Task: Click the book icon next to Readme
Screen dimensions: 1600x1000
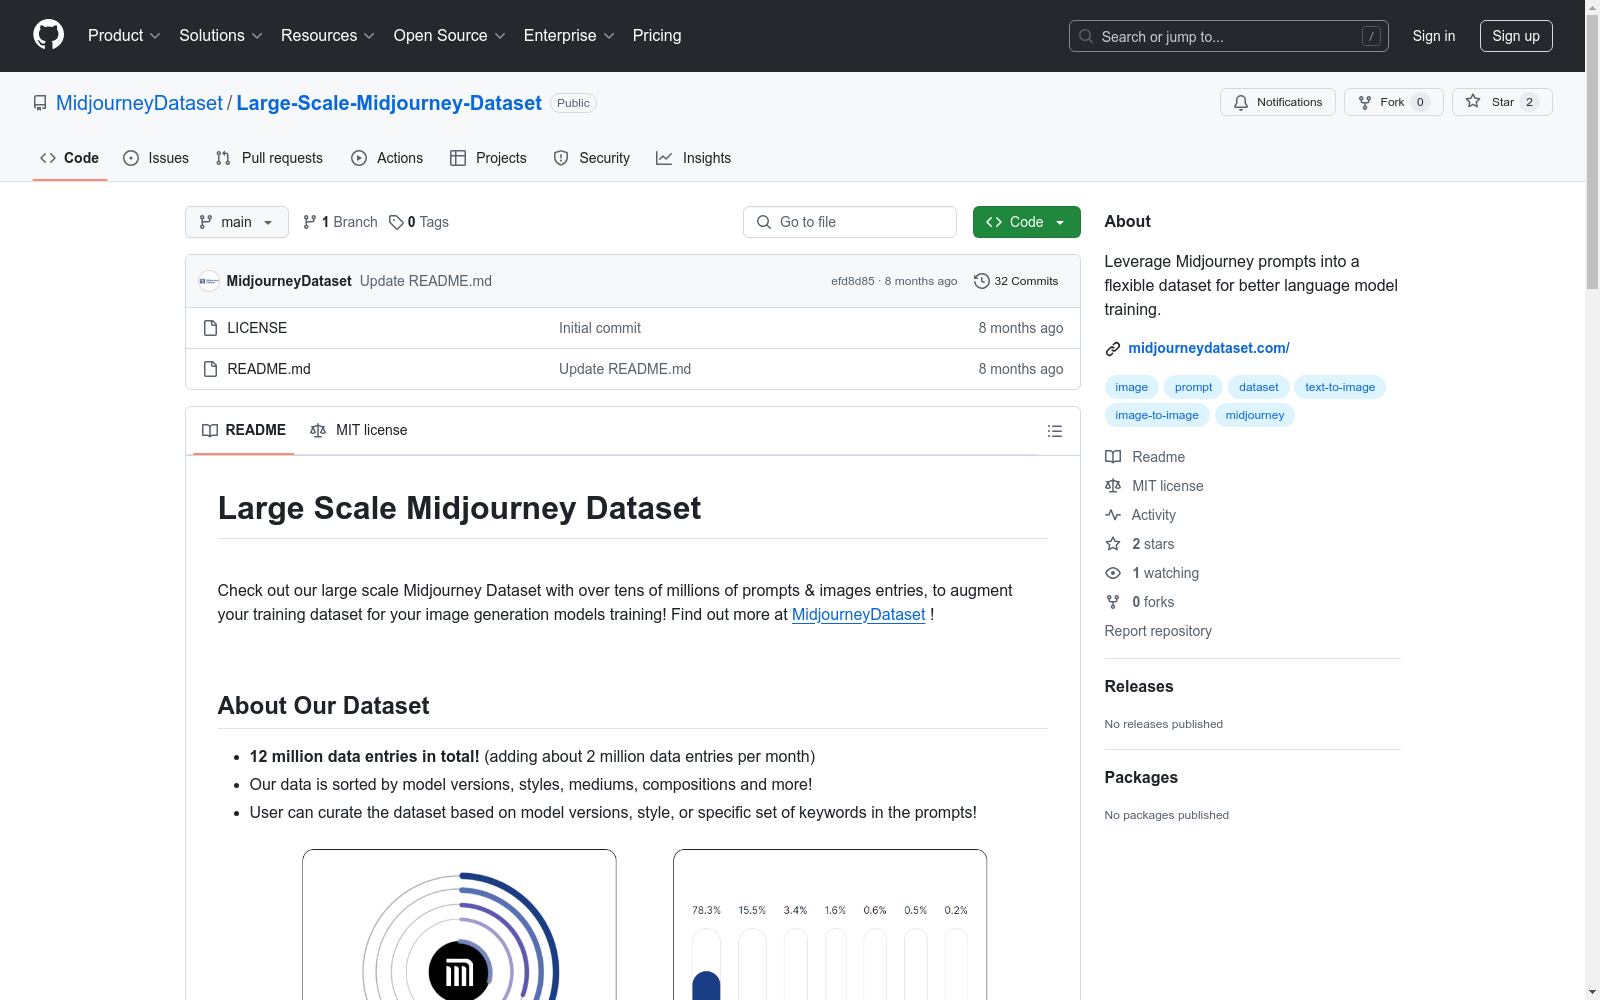Action: [1113, 457]
